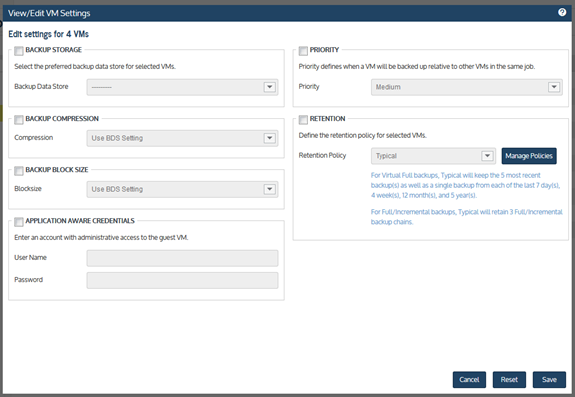Tick the Backup Block Size checkbox
Viewport: 575px width, 397px height.
(19, 170)
